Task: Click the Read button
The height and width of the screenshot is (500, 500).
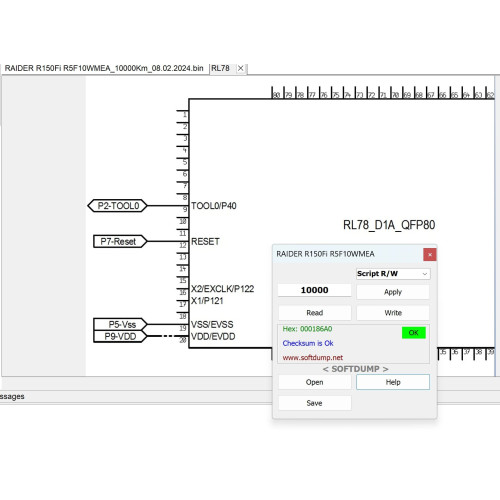Action: point(314,313)
